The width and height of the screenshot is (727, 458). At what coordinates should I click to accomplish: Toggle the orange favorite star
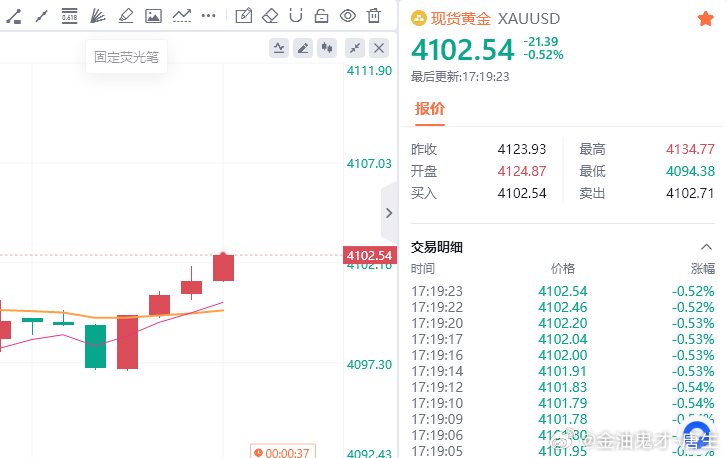[706, 19]
